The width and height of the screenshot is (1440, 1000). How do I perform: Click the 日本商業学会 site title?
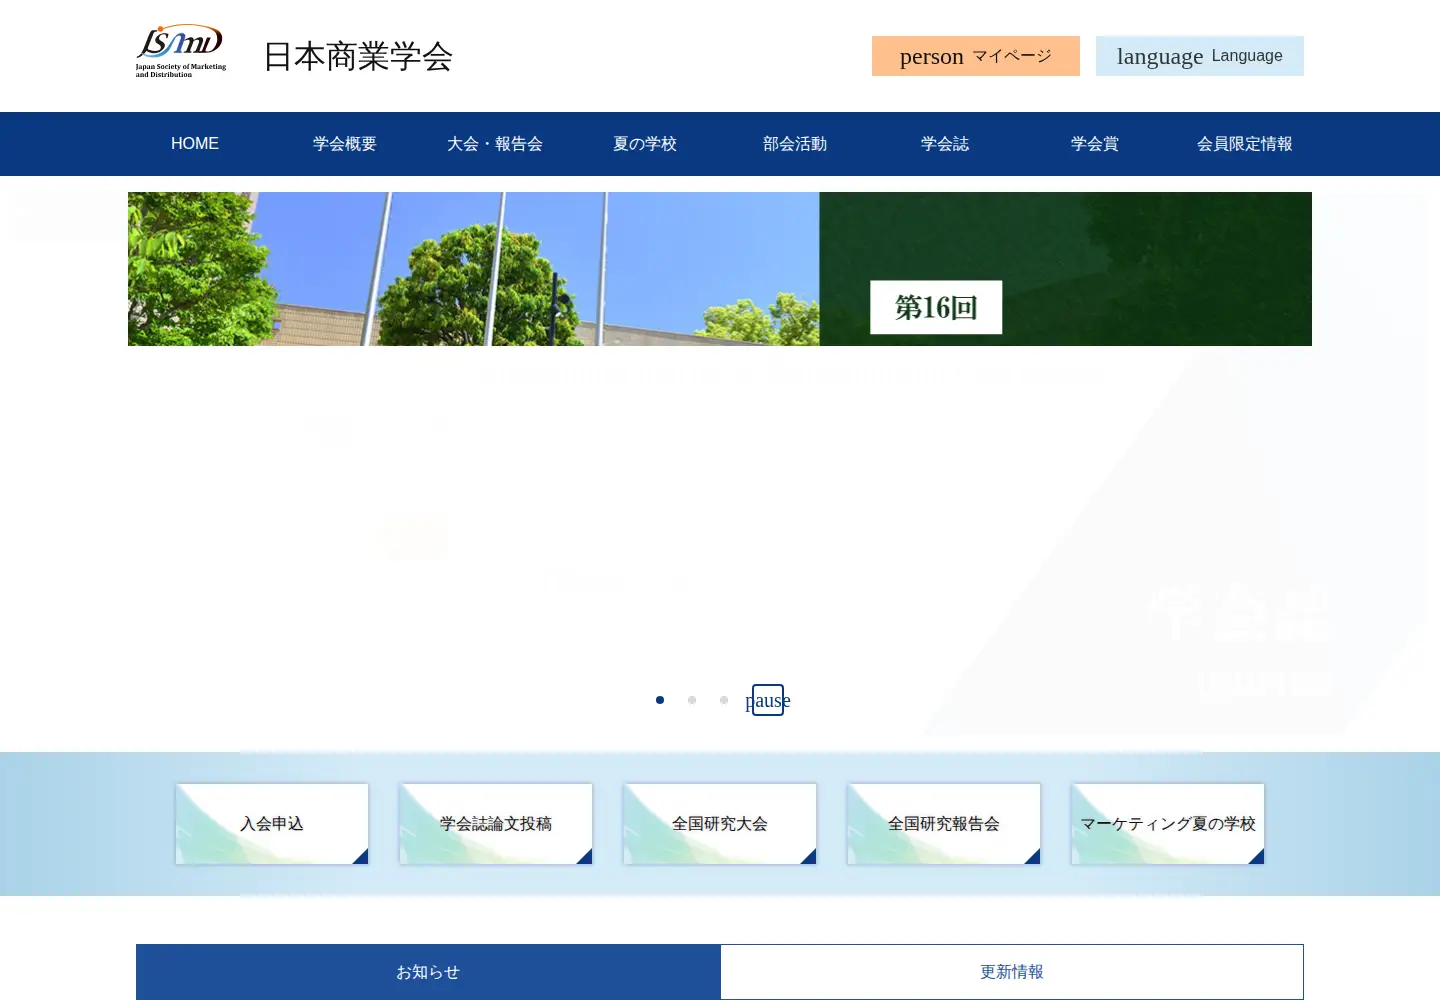[358, 56]
